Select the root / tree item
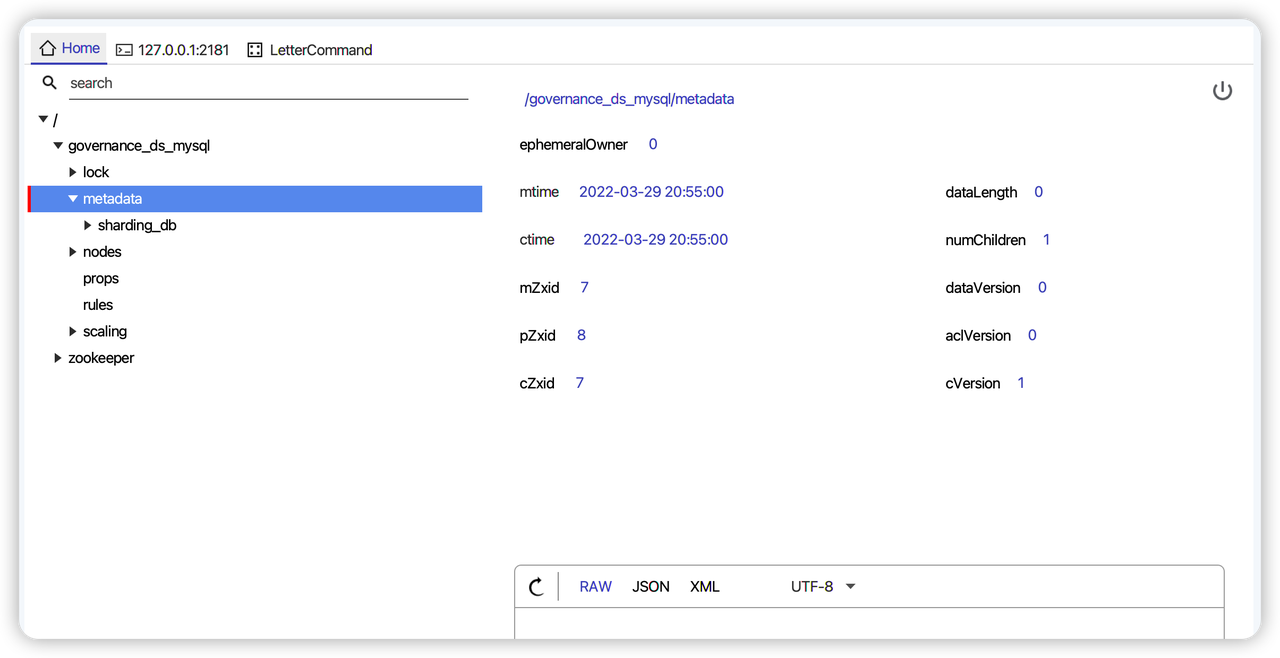This screenshot has height=658, width=1280. (x=55, y=120)
